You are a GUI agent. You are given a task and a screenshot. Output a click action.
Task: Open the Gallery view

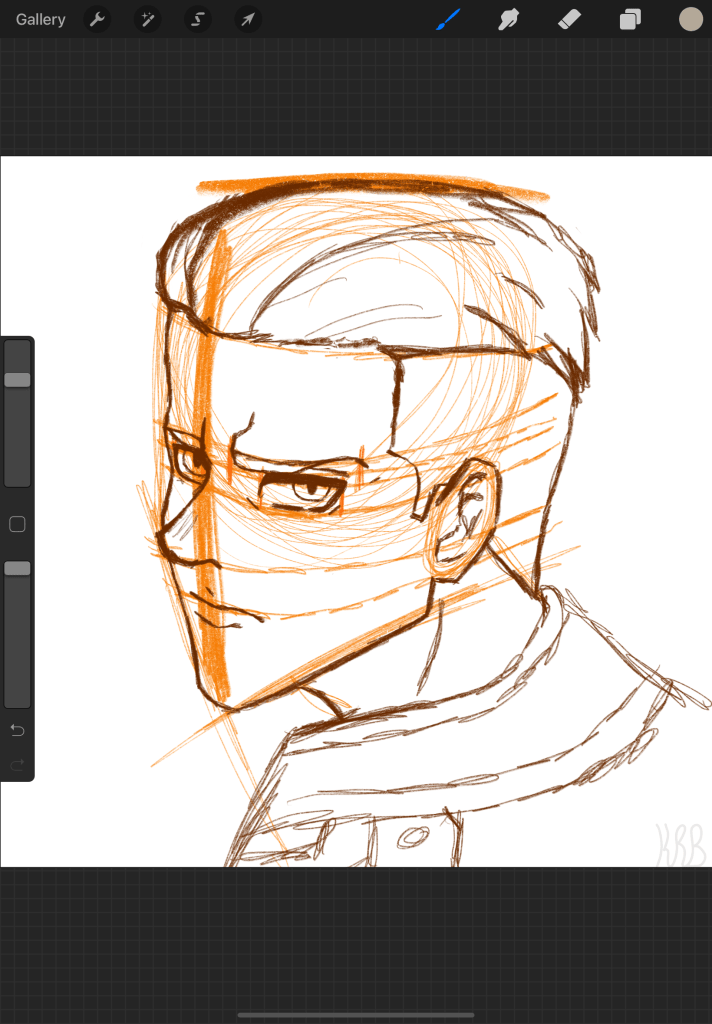[40, 20]
